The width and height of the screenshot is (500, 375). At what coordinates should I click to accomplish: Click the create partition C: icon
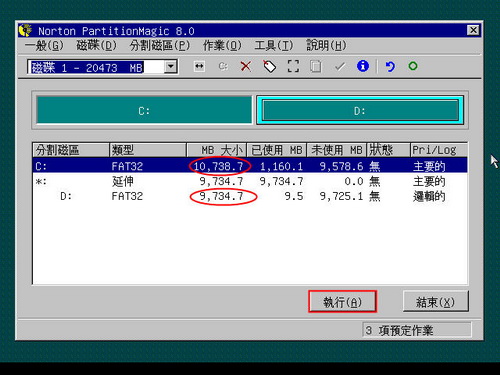tap(223, 66)
